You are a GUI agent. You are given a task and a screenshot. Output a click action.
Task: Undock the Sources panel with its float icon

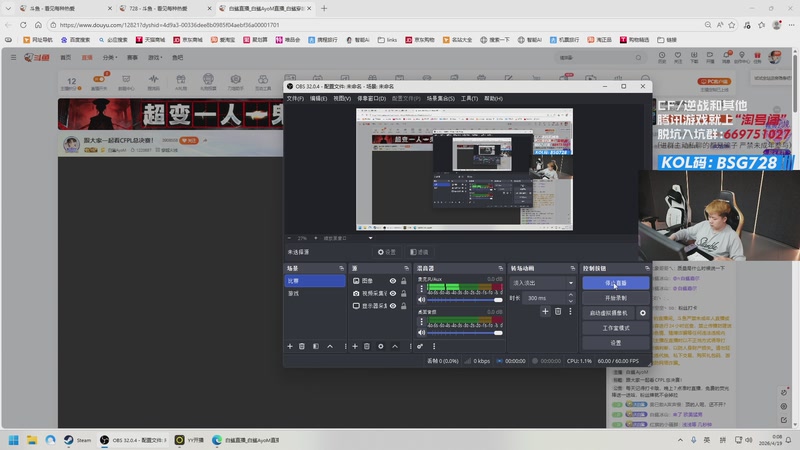click(407, 268)
